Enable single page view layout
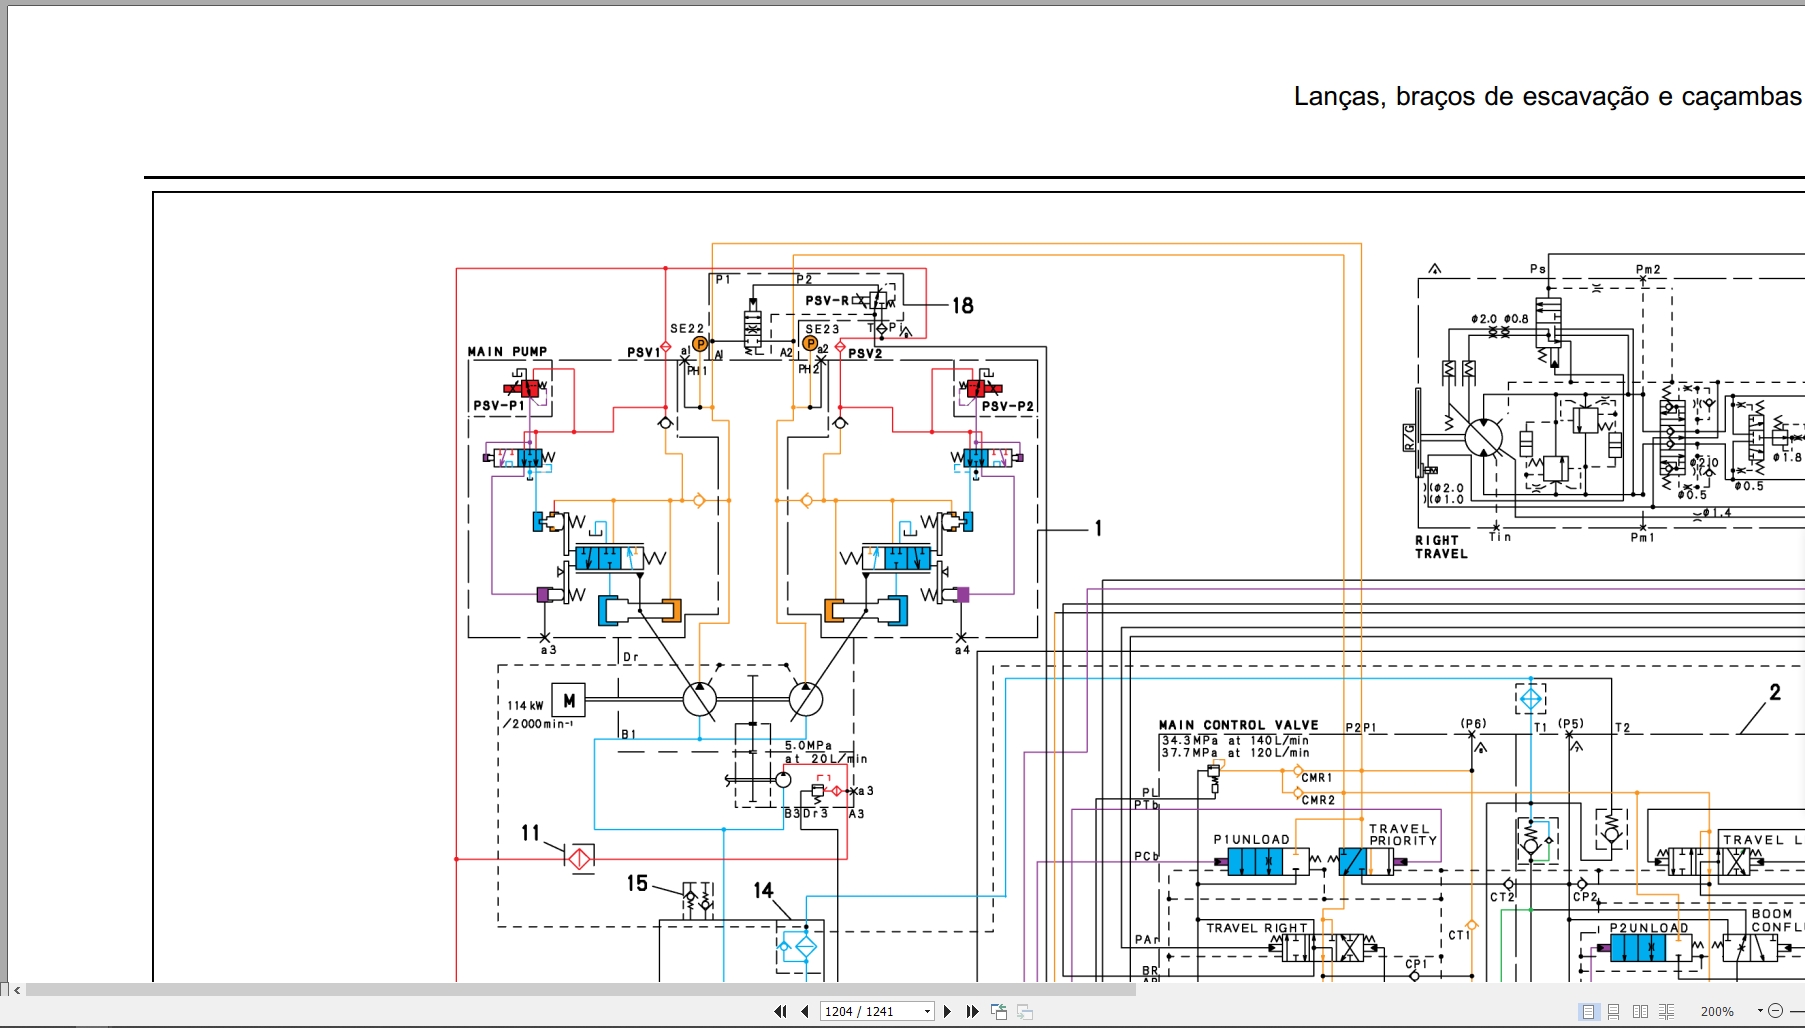This screenshot has width=1805, height=1028. point(1588,1011)
